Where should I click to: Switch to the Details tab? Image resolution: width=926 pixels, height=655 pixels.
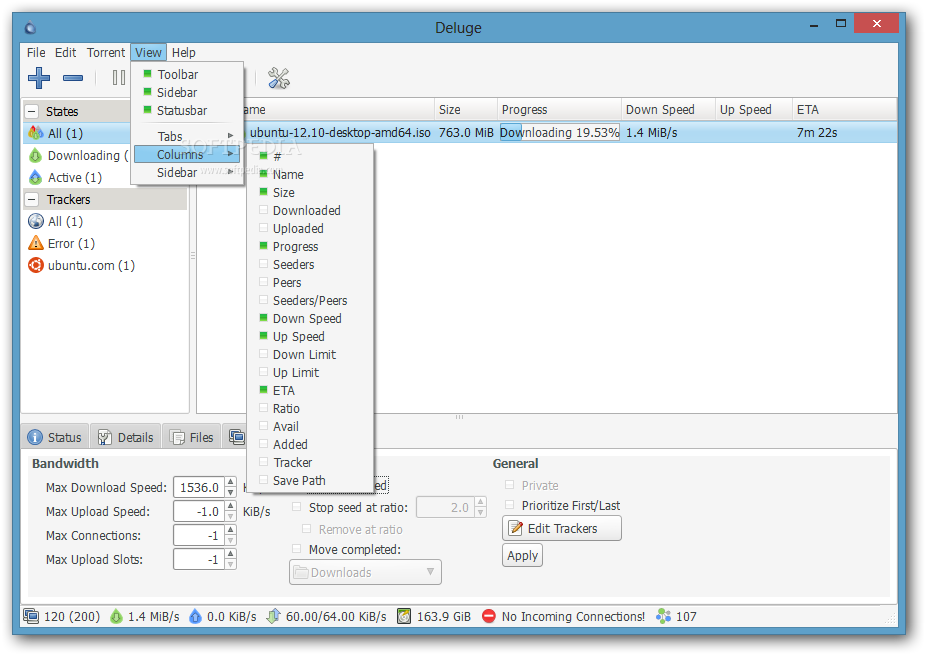click(x=126, y=437)
